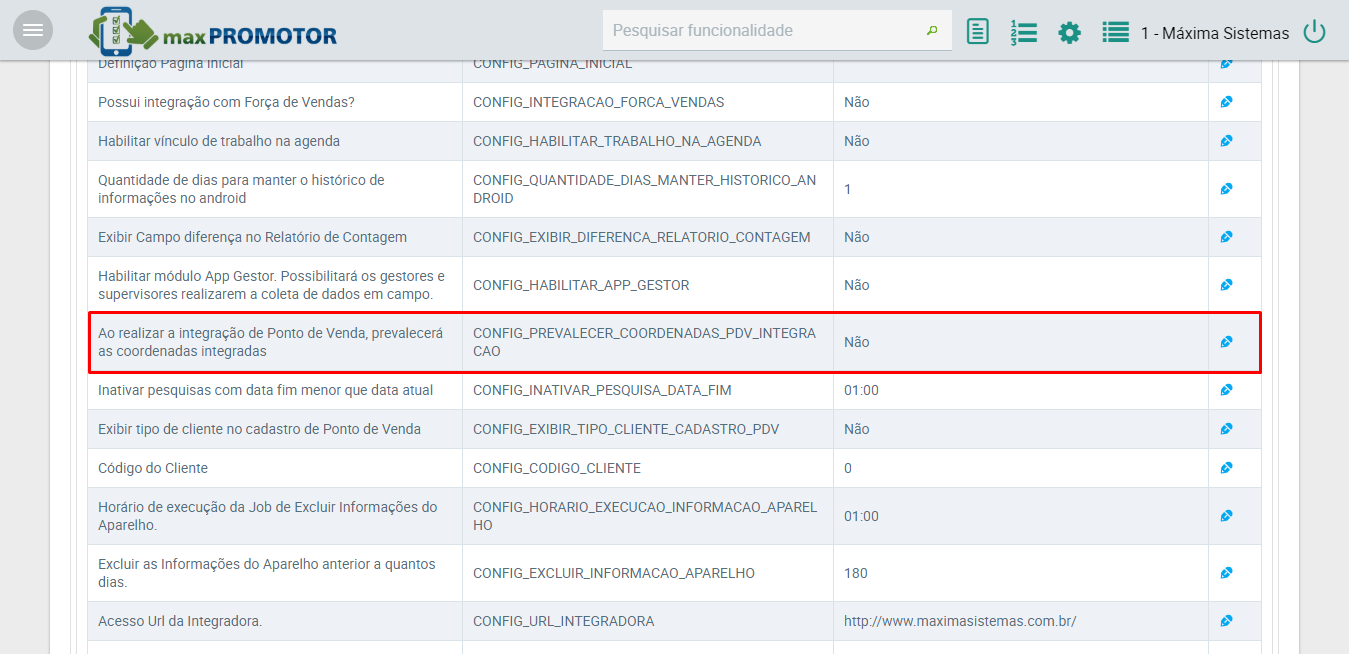
Task: Select 'Código do Cliente' description
Action: [x=153, y=468]
